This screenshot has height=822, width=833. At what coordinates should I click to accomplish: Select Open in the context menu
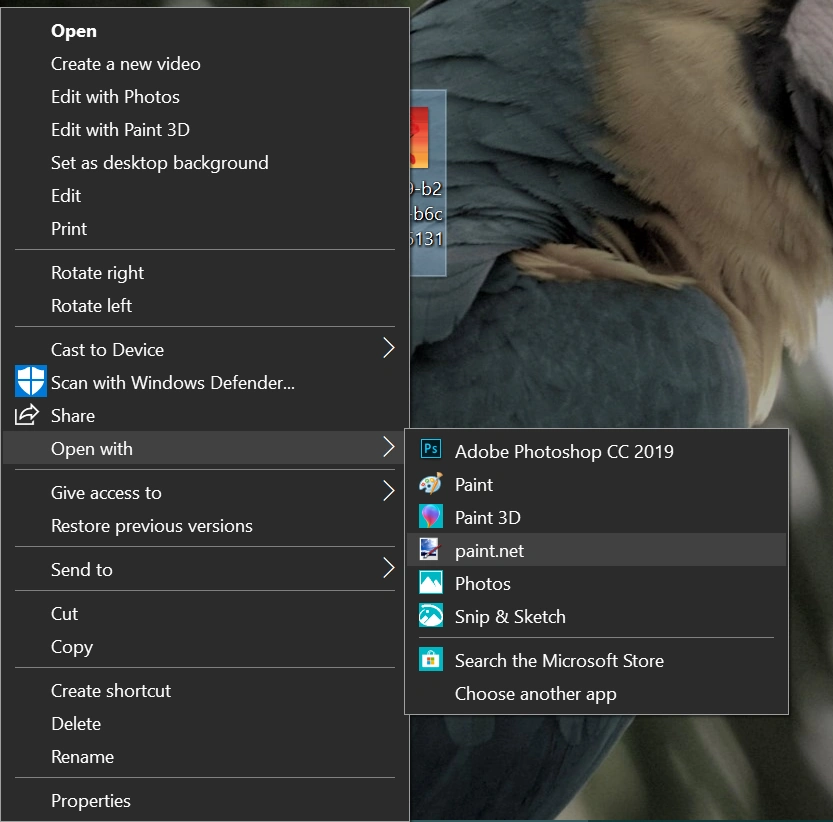pyautogui.click(x=205, y=31)
